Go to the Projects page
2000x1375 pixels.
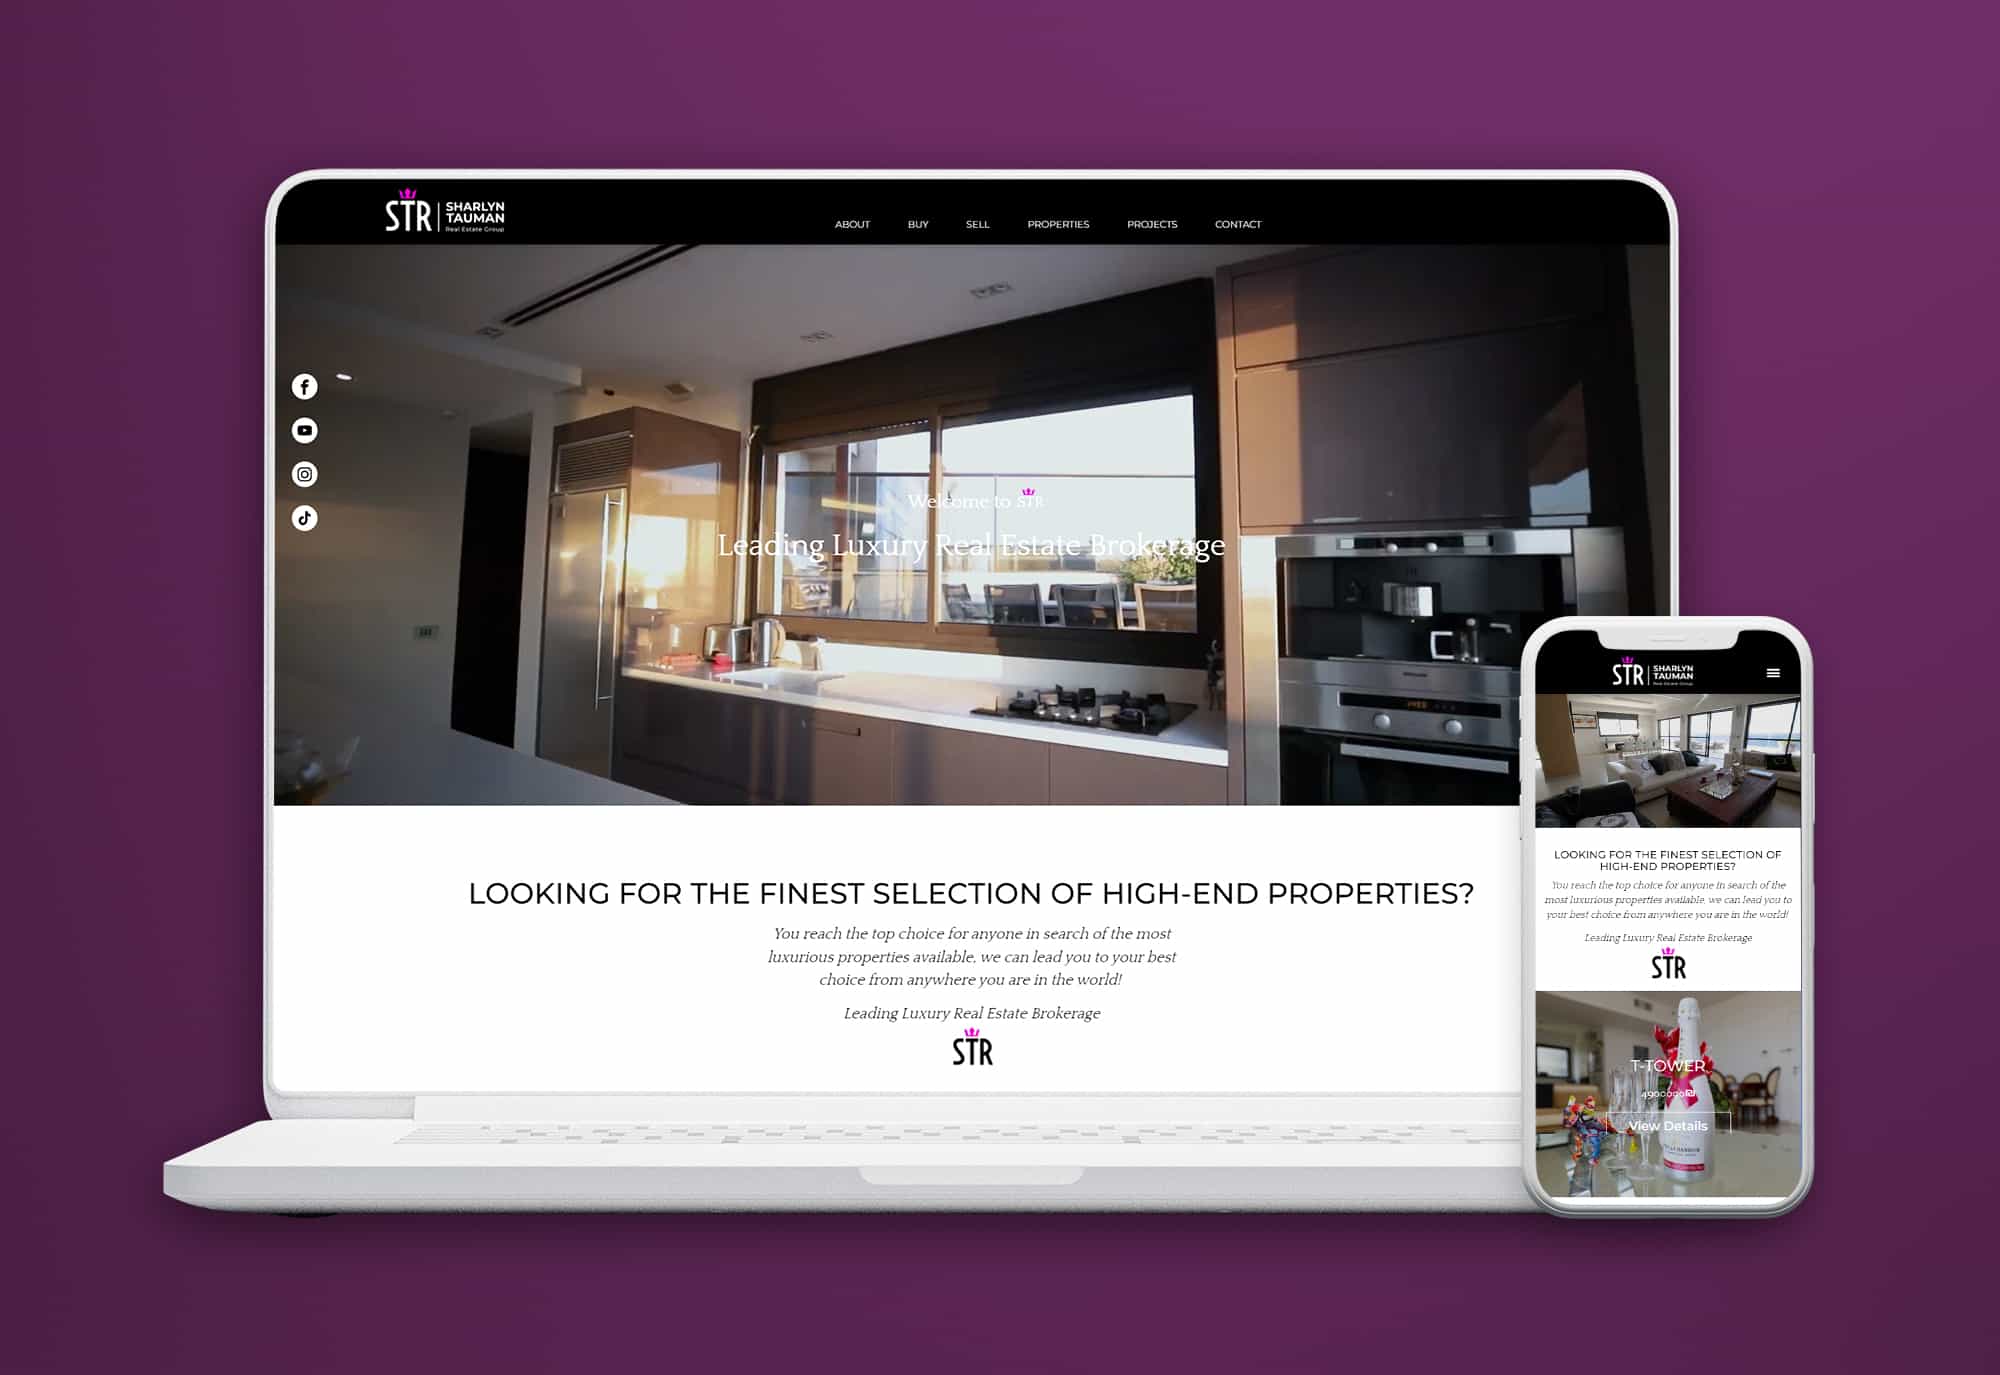tap(1152, 224)
